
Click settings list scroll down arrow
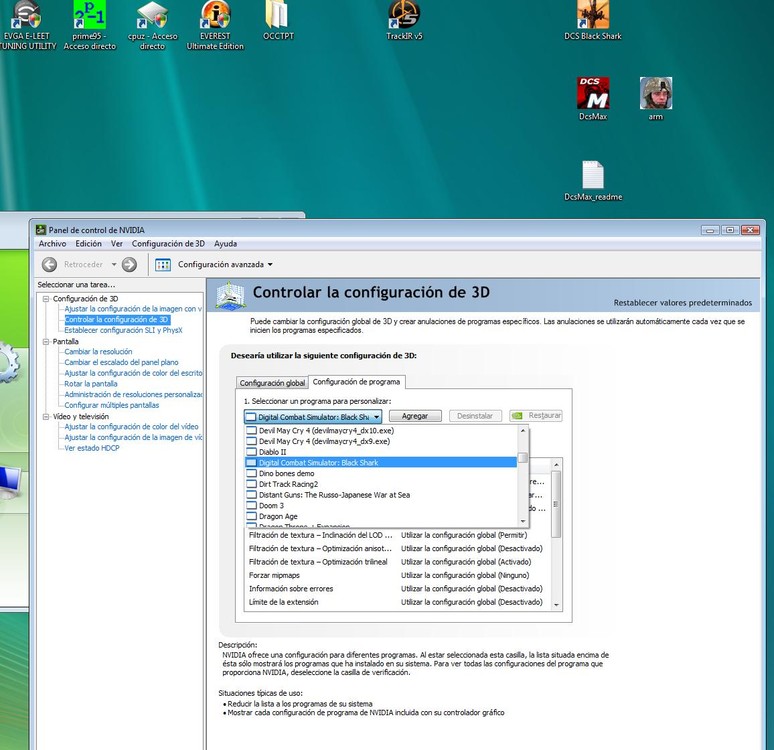click(x=556, y=605)
